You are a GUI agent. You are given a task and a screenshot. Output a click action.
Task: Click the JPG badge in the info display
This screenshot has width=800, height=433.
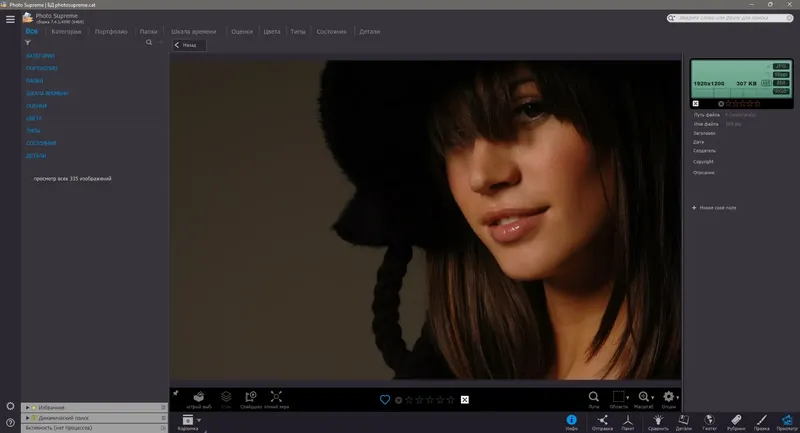(x=781, y=66)
